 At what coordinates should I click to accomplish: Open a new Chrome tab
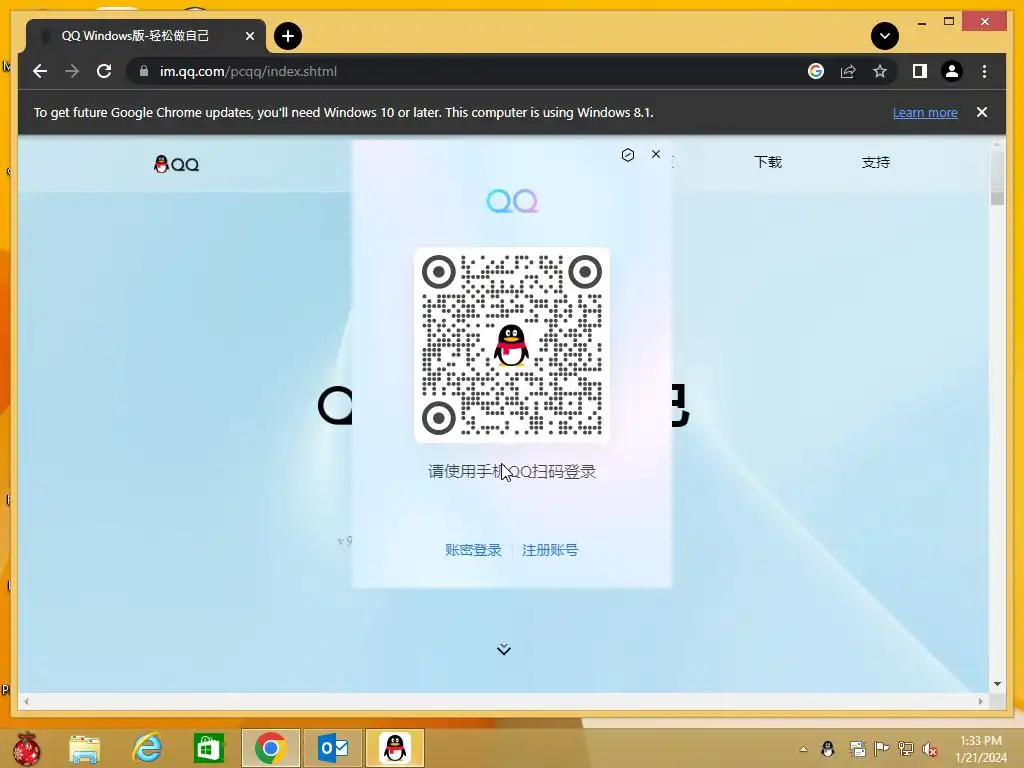pos(288,36)
